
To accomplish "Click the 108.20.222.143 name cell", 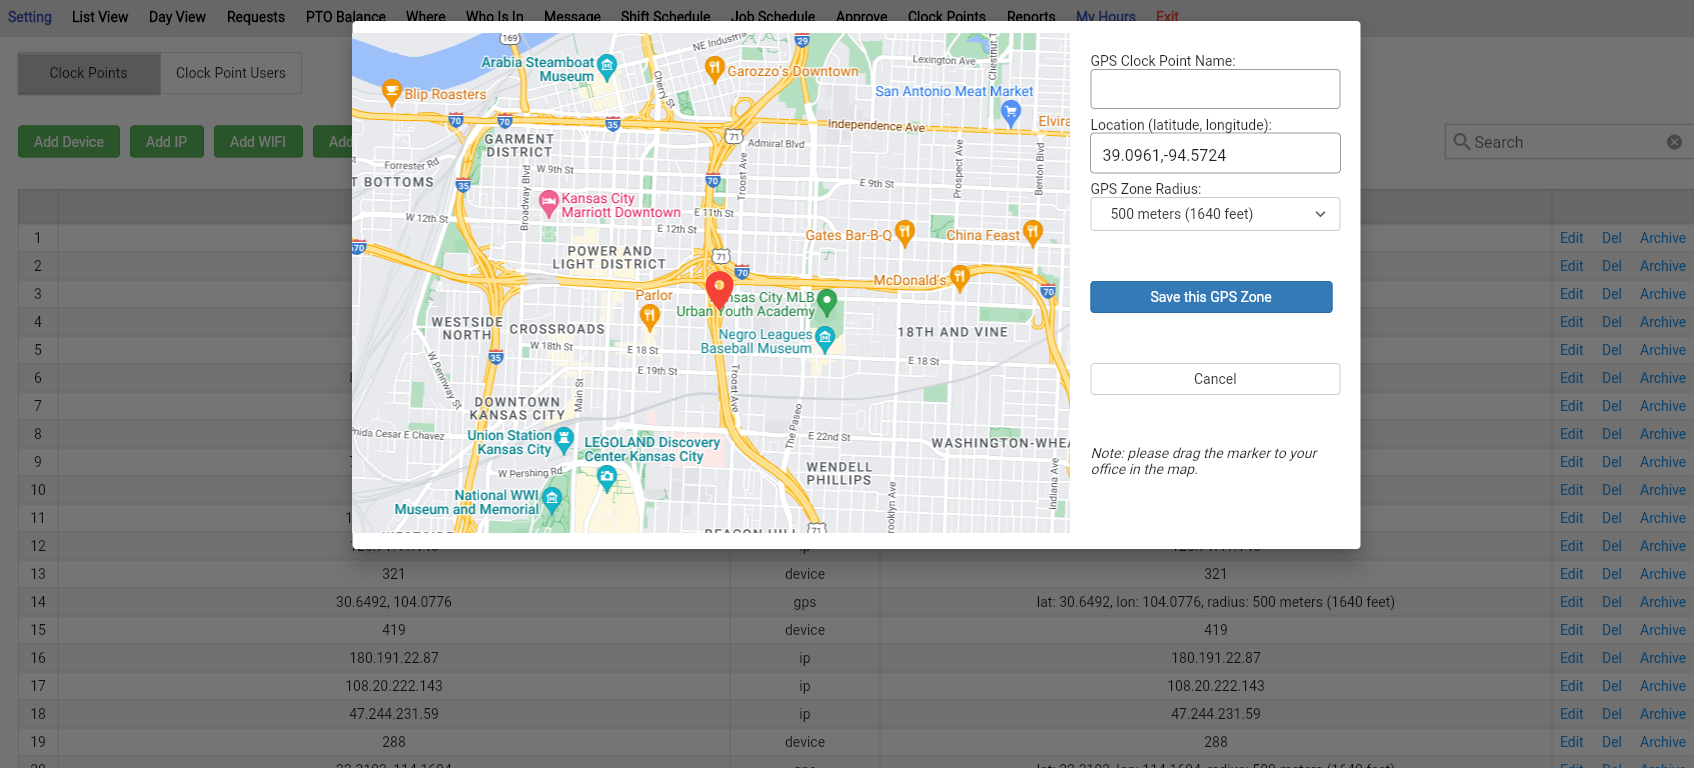I will tap(394, 686).
